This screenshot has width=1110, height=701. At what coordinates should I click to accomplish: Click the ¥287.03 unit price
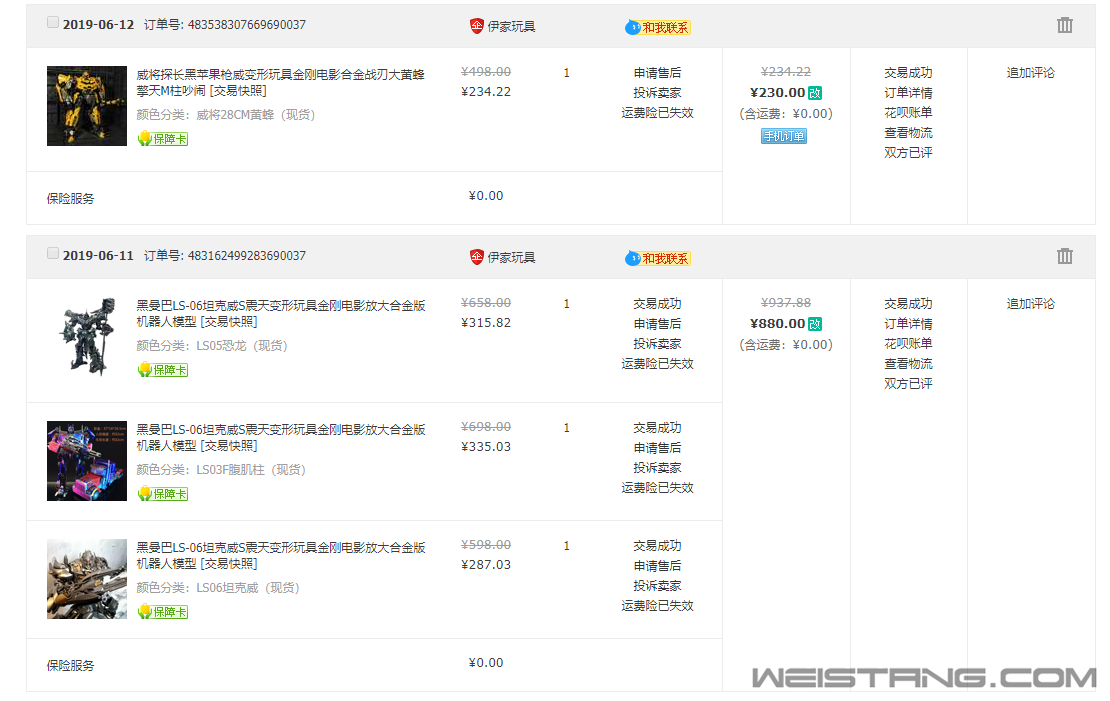coord(486,564)
